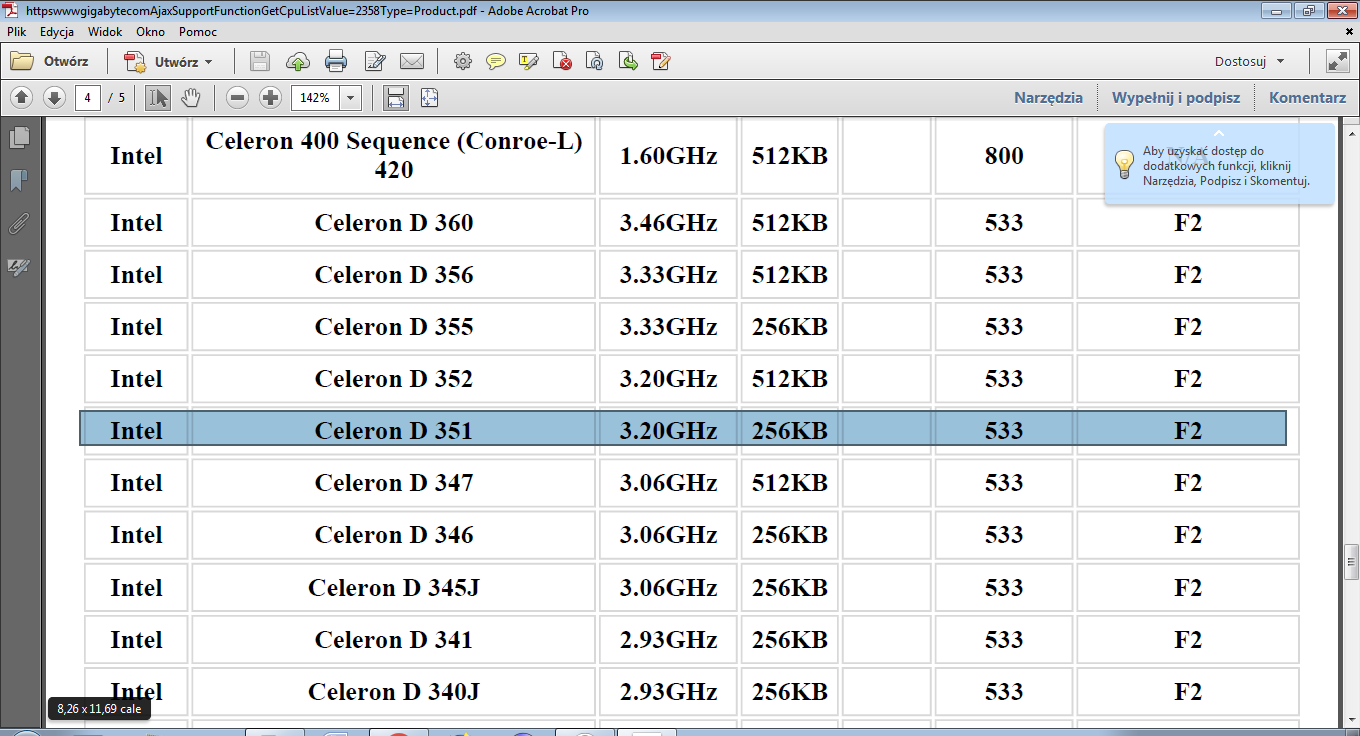Image resolution: width=1360 pixels, height=736 pixels.
Task: Click the '1.60GHz' frequency cell
Action: coord(668,156)
